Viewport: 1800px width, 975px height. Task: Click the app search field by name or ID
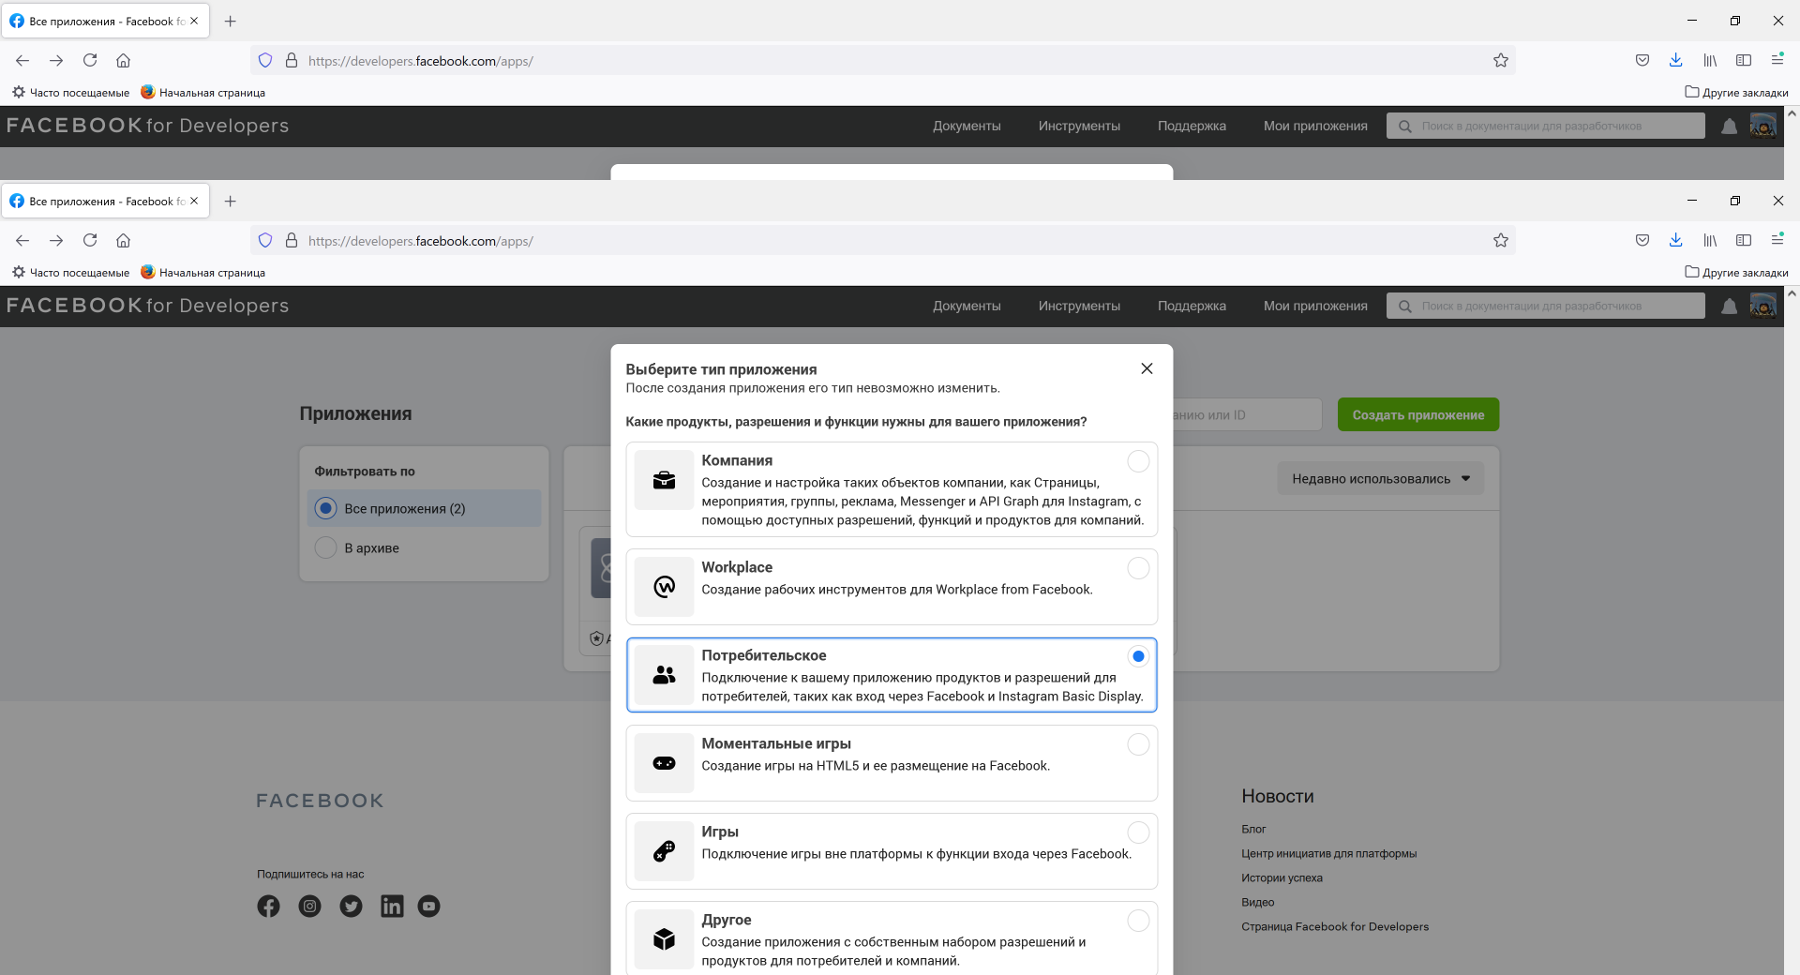tap(1246, 415)
